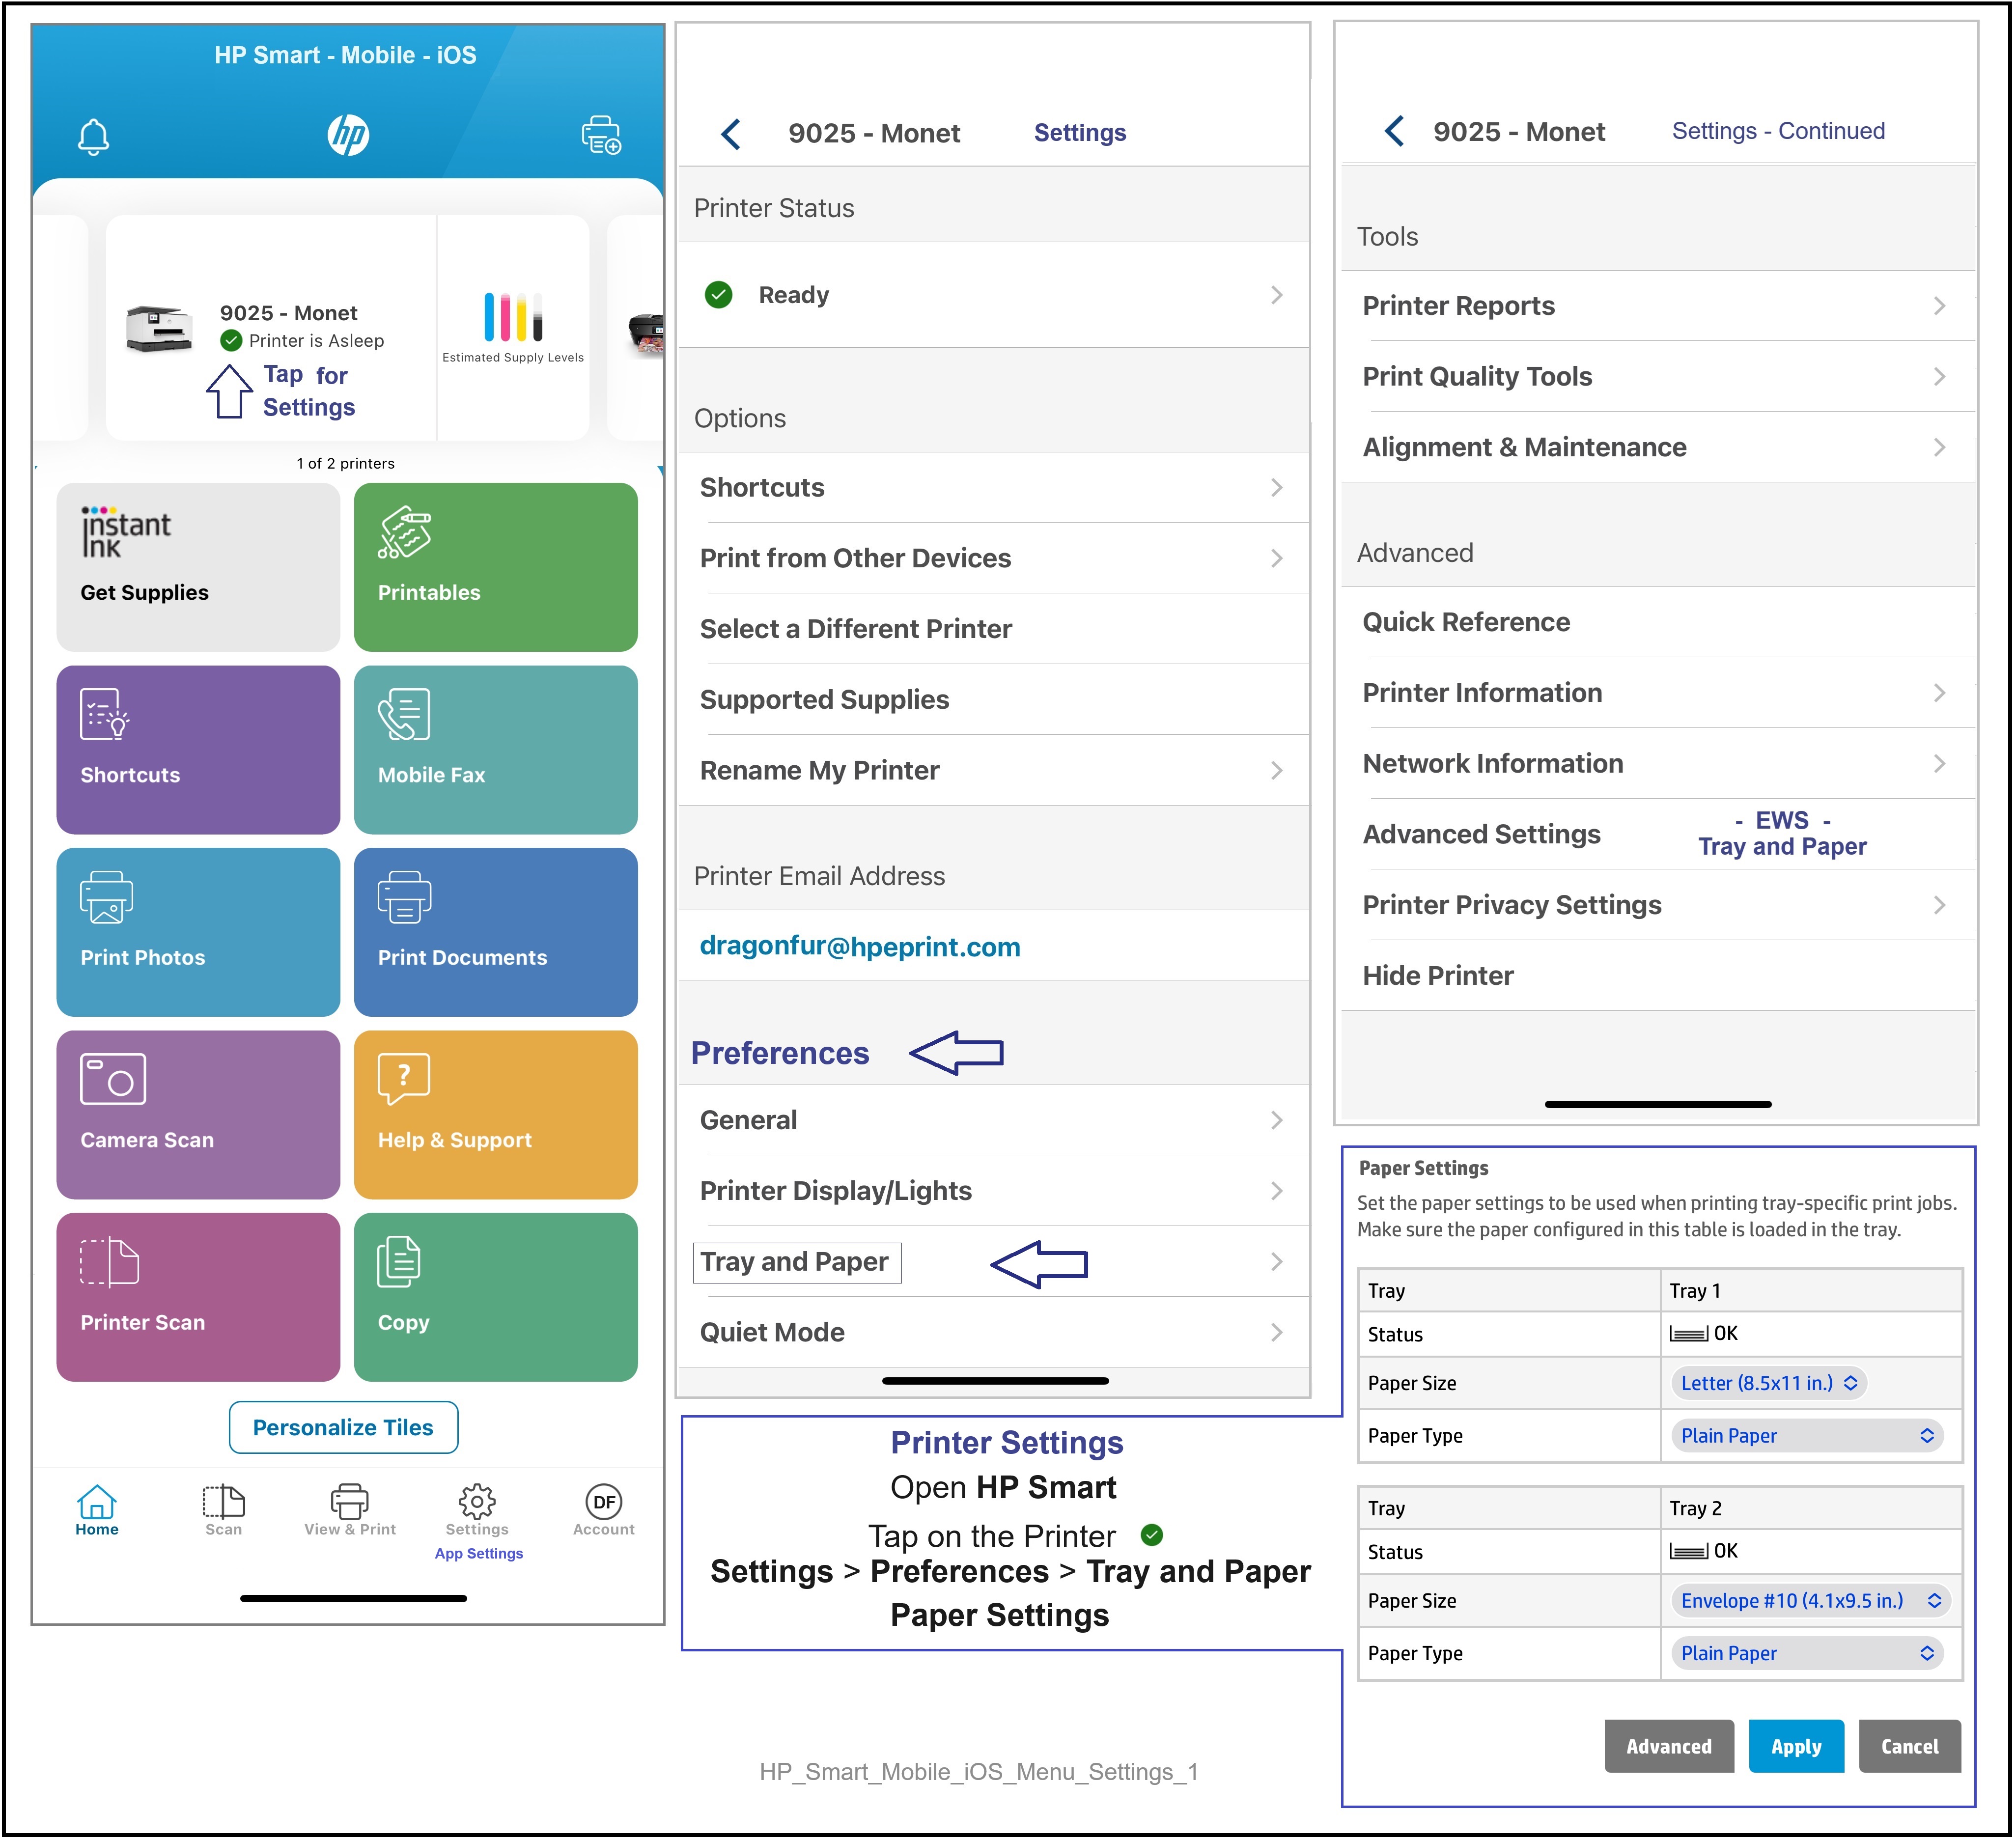Open the dragonfur@hpeprint.com email link
Image resolution: width=2016 pixels, height=1839 pixels.
pyautogui.click(x=860, y=946)
